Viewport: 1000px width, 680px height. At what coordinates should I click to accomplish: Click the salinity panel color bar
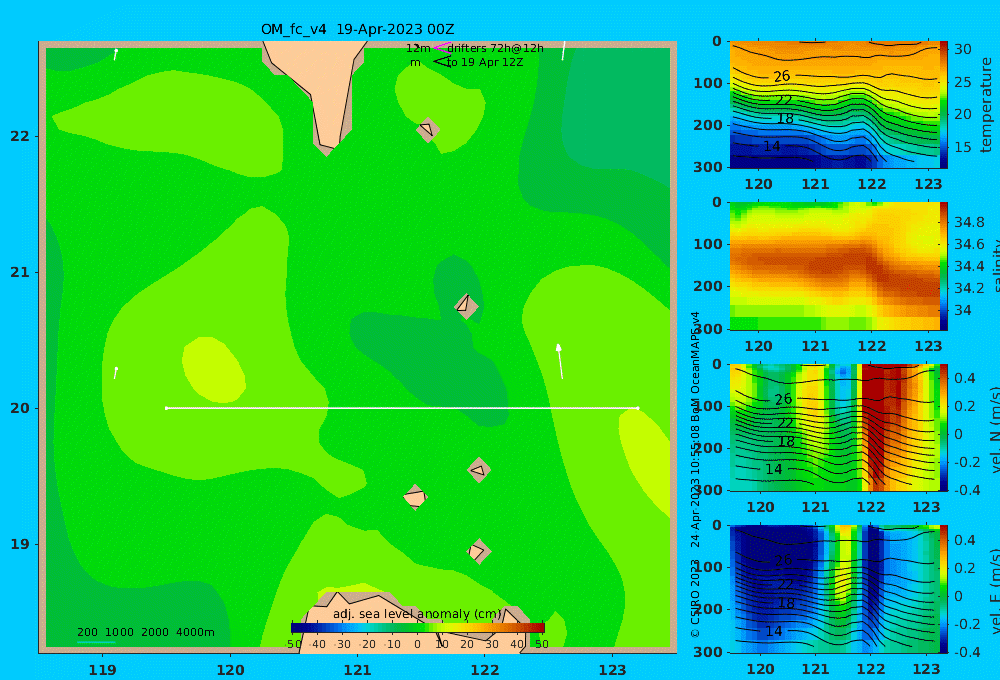click(x=944, y=266)
